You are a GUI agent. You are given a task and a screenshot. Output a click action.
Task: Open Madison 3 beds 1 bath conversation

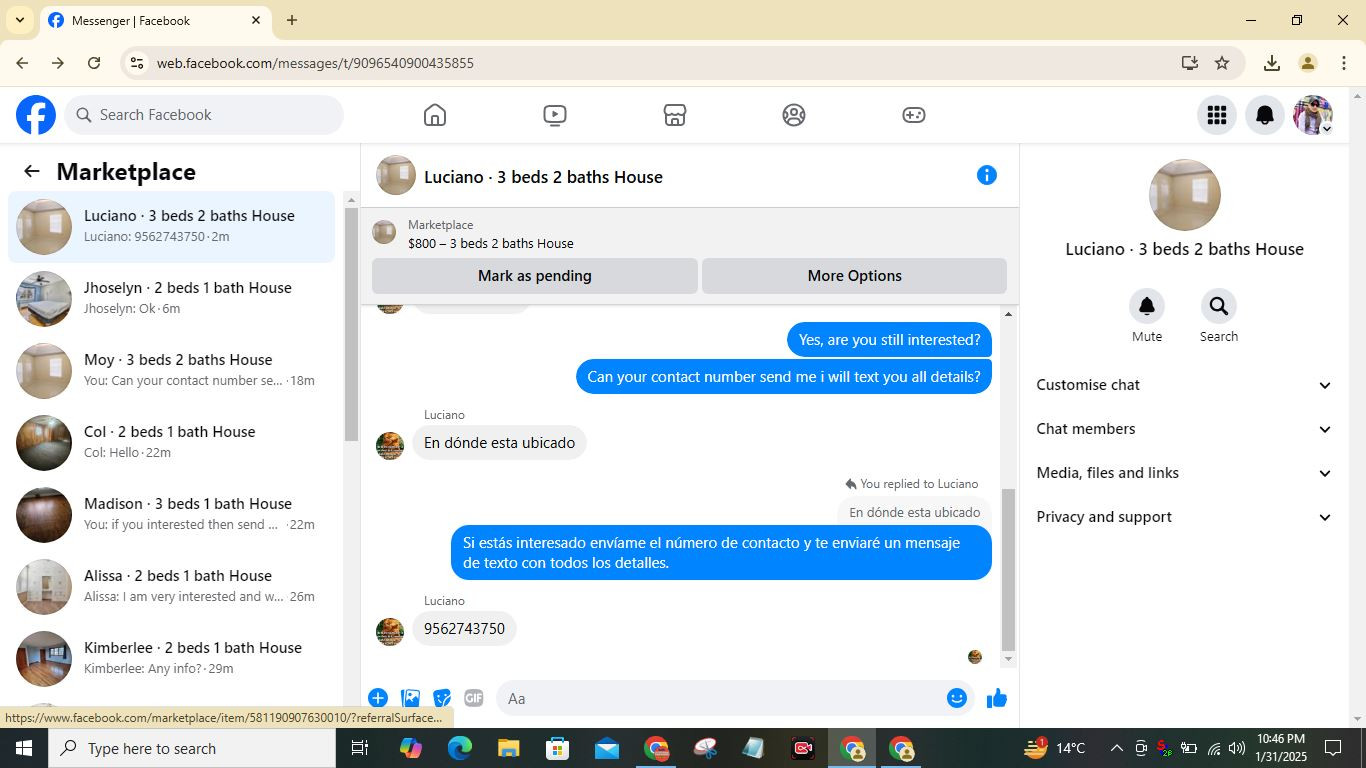[172, 515]
